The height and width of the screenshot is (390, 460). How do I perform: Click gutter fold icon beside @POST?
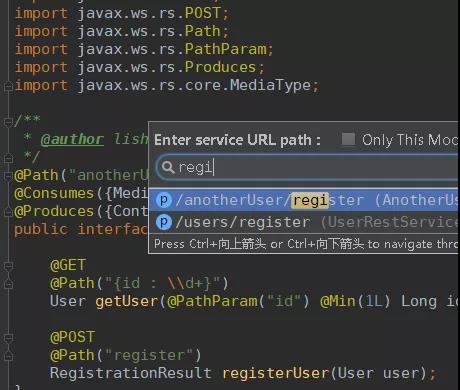(8, 338)
